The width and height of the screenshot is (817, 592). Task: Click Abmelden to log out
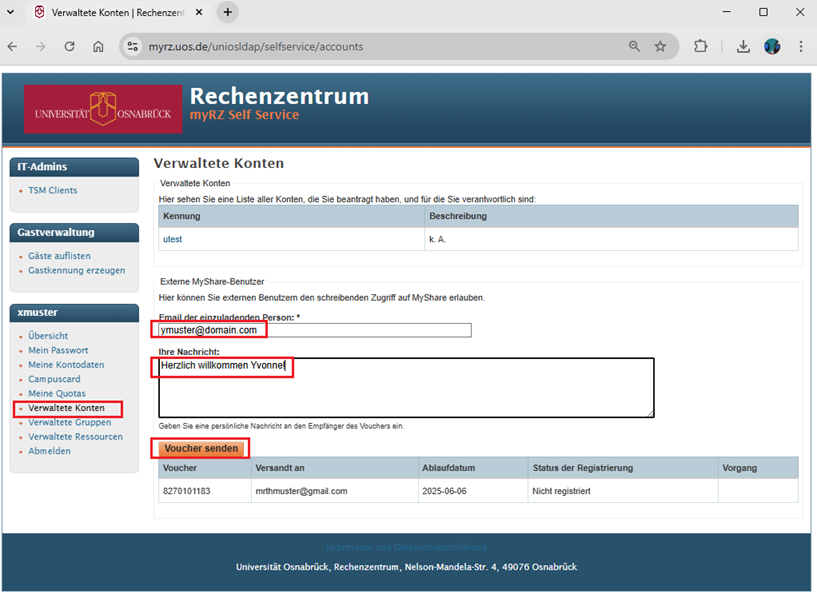pyautogui.click(x=49, y=451)
